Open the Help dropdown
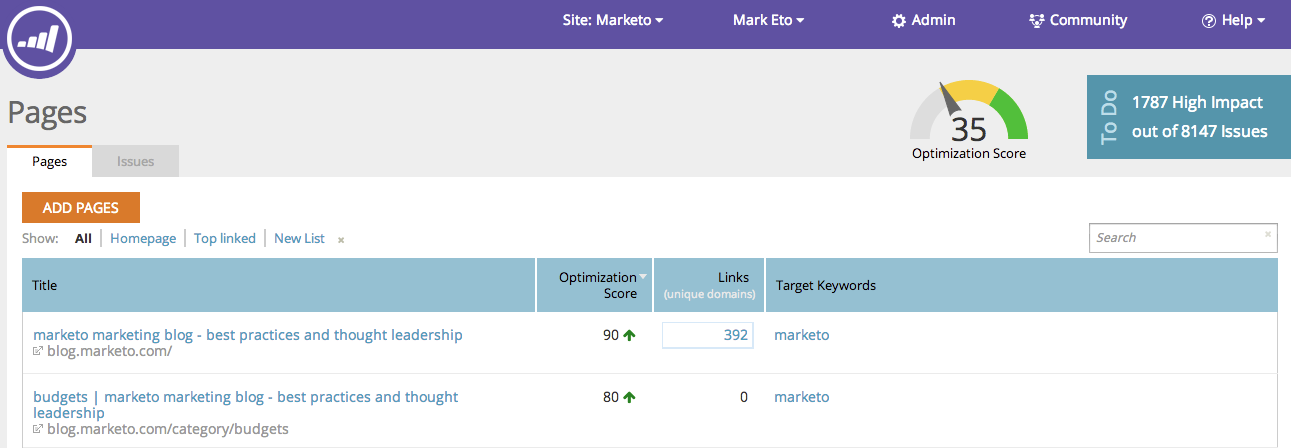The width and height of the screenshot is (1291, 448). (1234, 20)
